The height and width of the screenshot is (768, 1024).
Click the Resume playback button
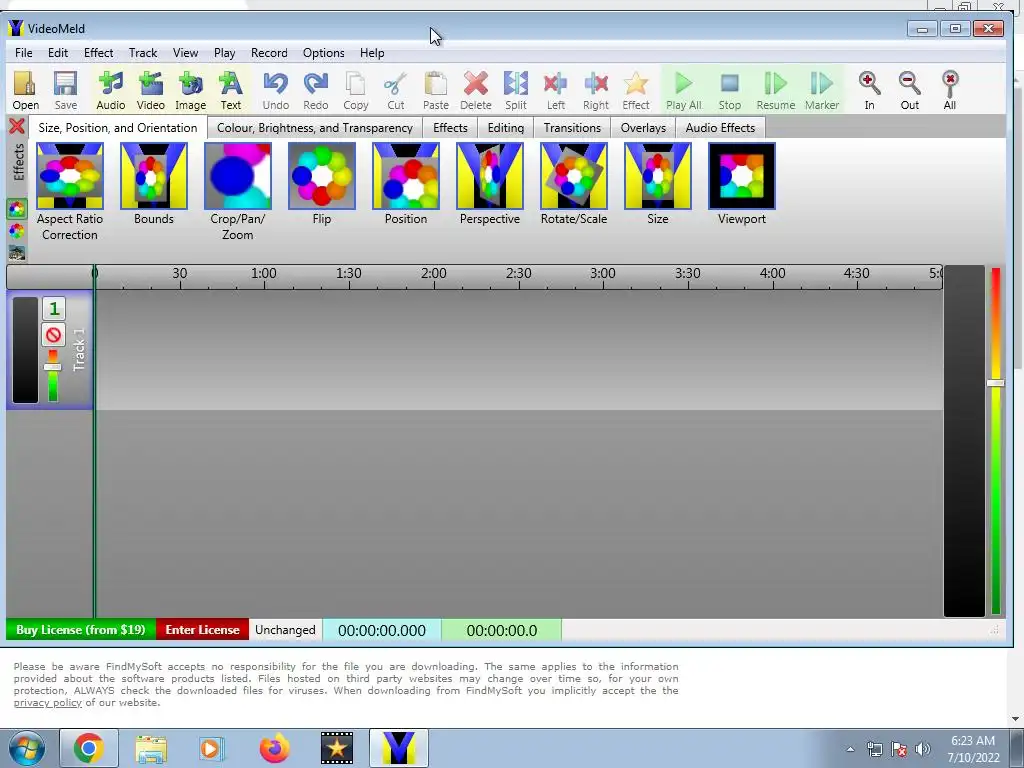(x=776, y=90)
